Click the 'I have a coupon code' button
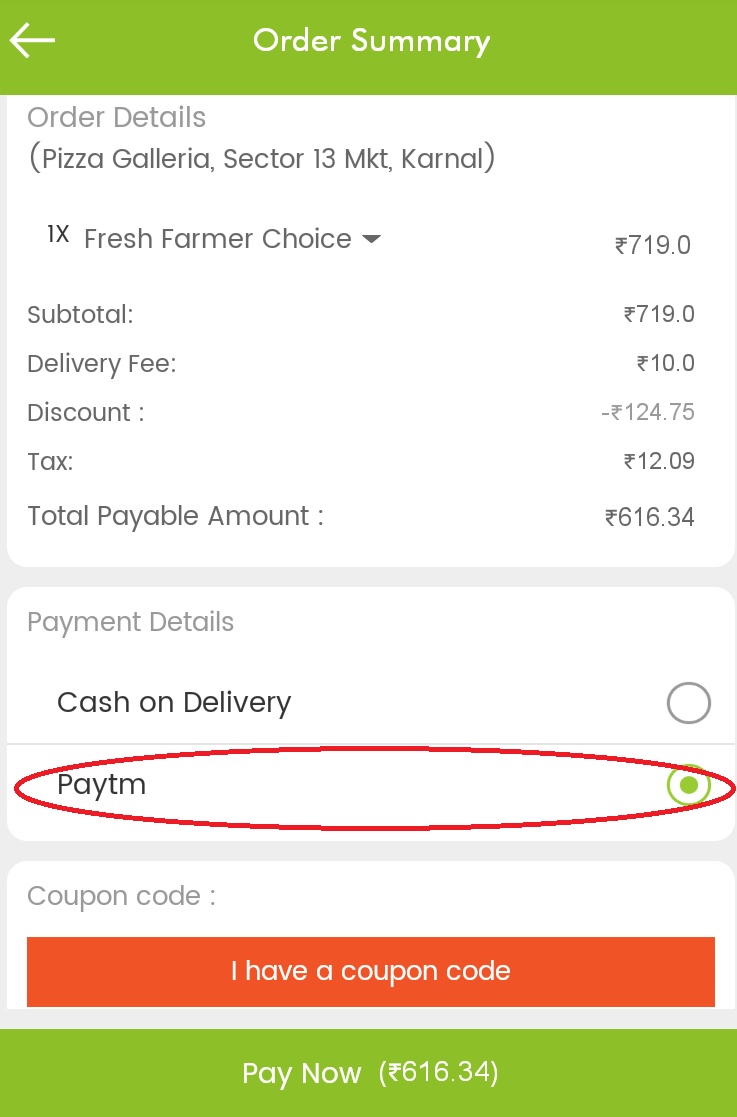The image size is (737, 1117). pyautogui.click(x=370, y=971)
